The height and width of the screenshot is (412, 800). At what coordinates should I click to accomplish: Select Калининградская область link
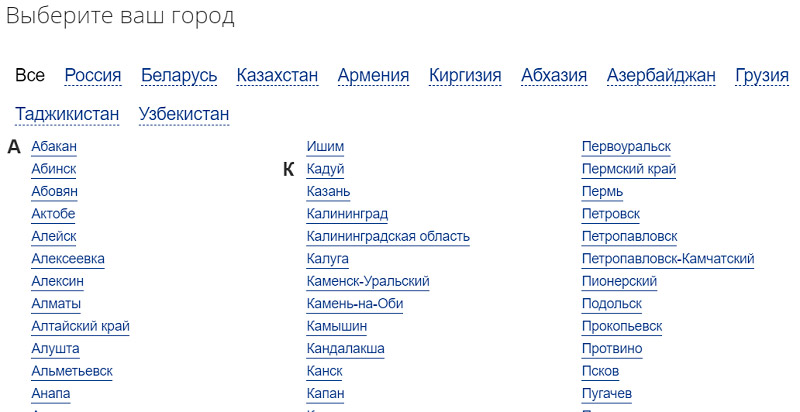388,236
